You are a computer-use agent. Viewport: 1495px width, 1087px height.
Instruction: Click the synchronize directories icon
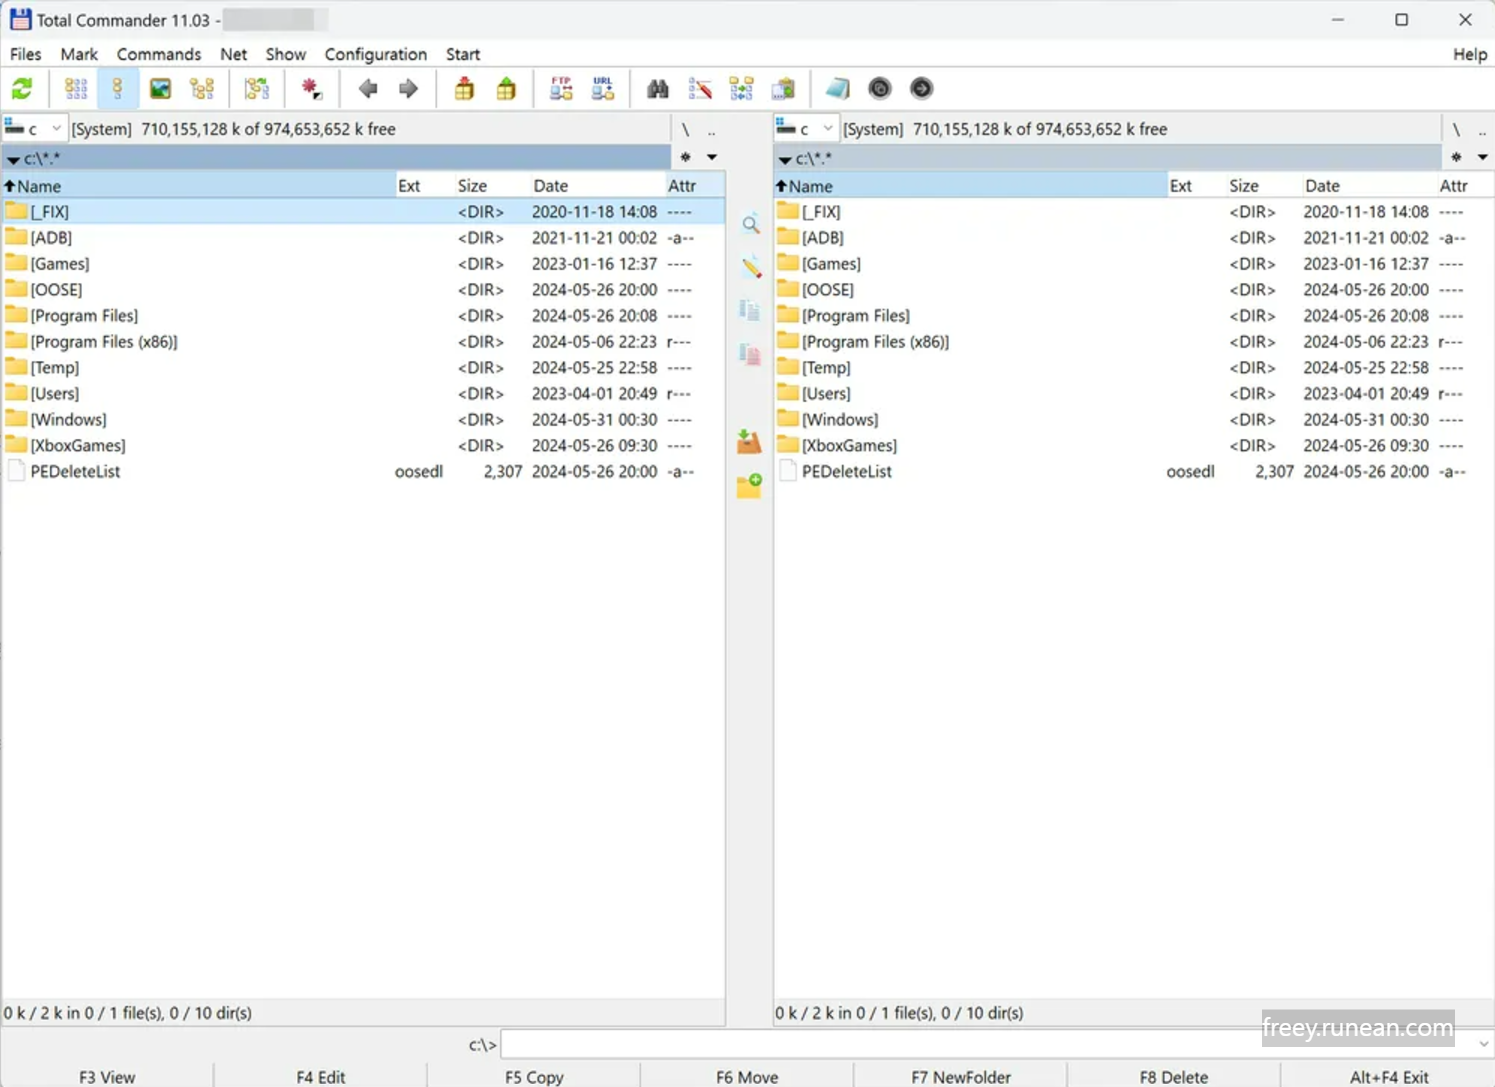741,89
